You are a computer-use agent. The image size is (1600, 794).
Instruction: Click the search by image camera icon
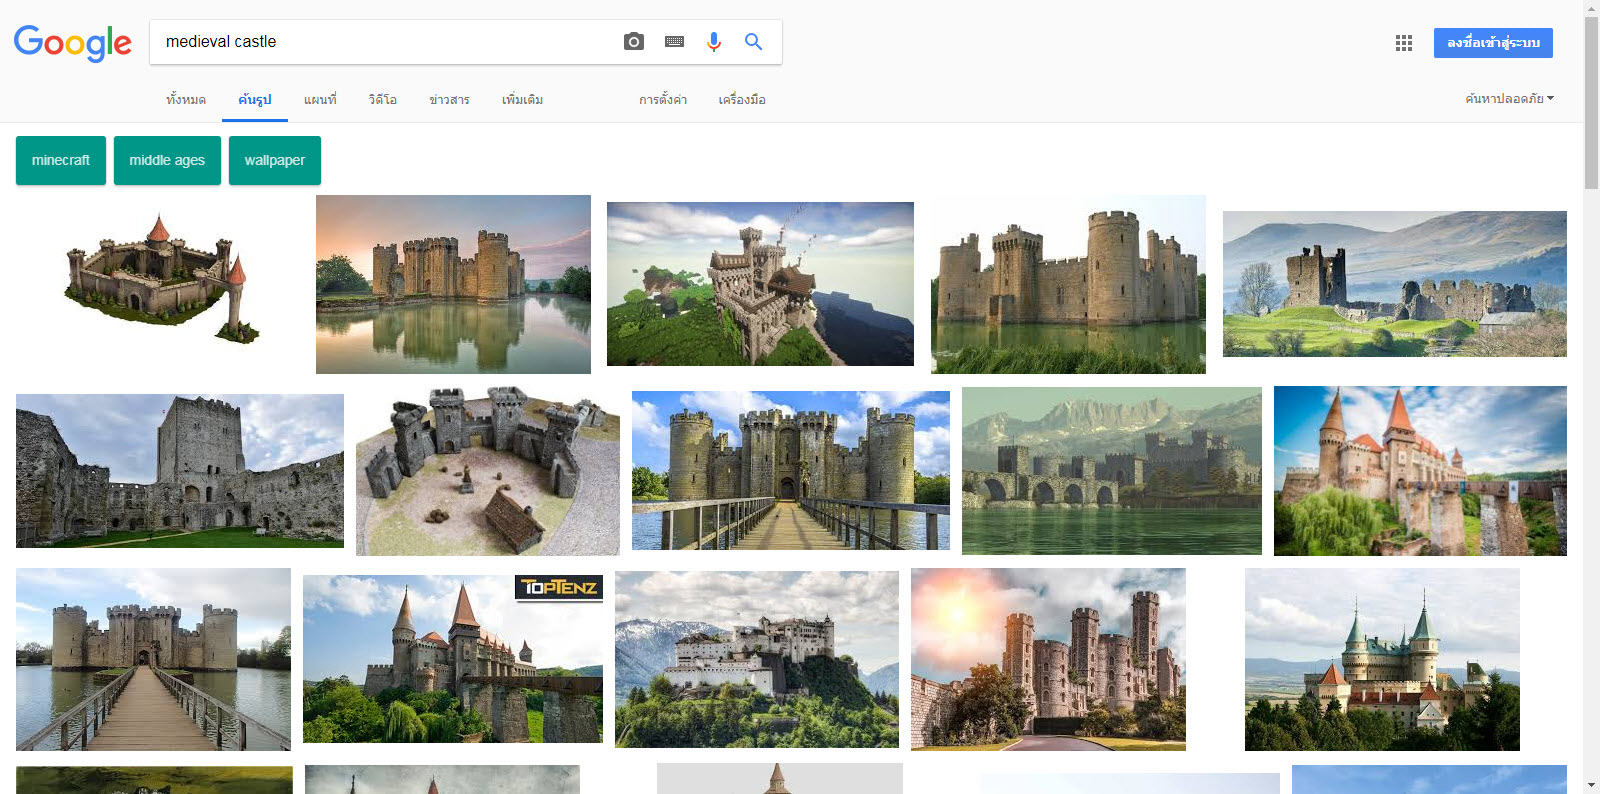click(x=633, y=42)
